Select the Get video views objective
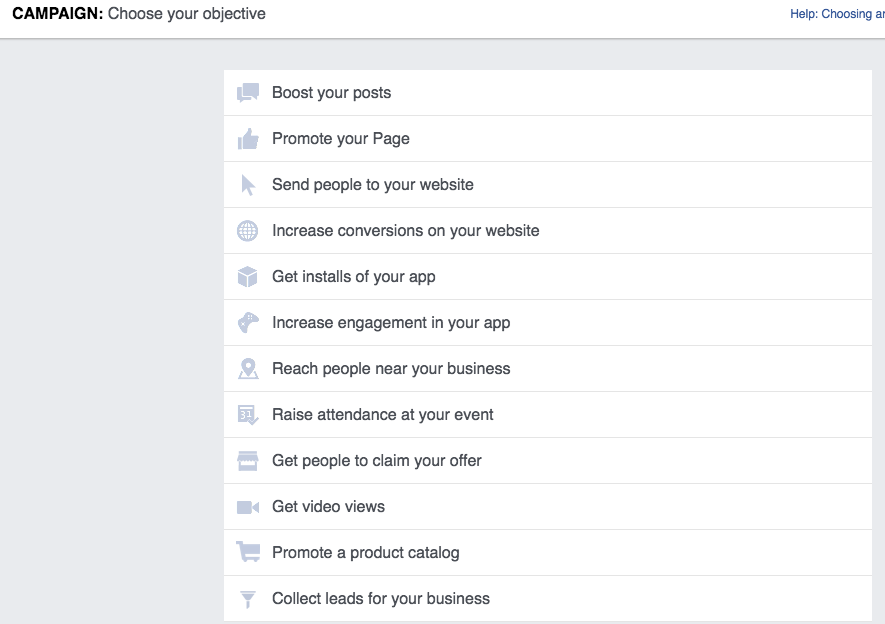Viewport: 885px width, 624px height. tap(327, 506)
